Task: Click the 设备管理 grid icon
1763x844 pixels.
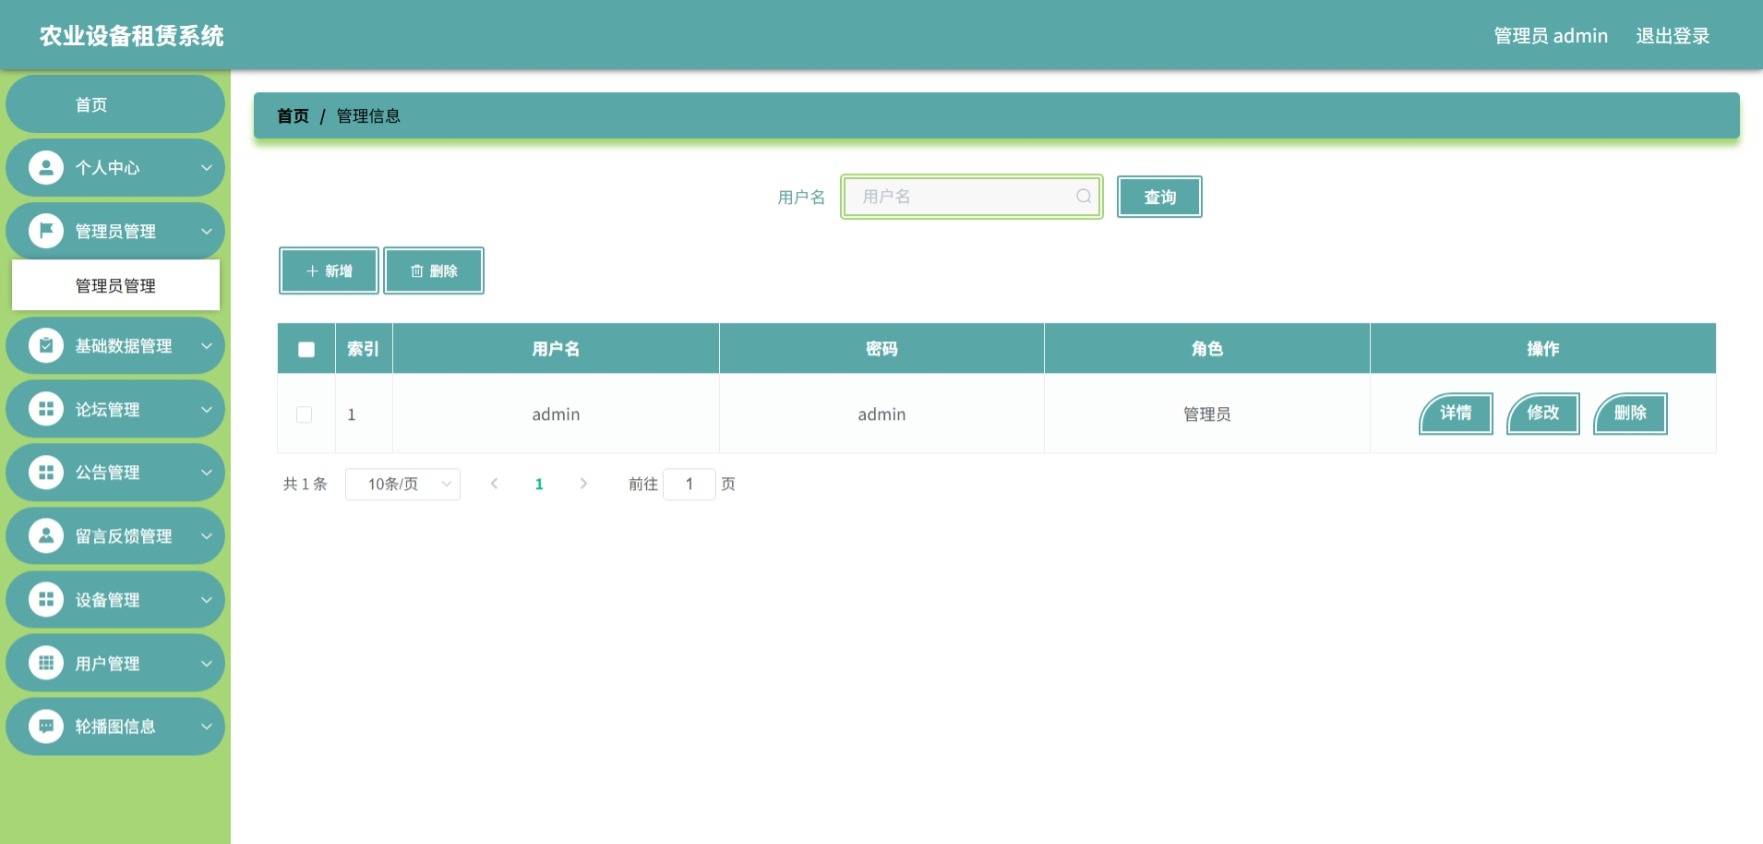Action: click(x=45, y=600)
